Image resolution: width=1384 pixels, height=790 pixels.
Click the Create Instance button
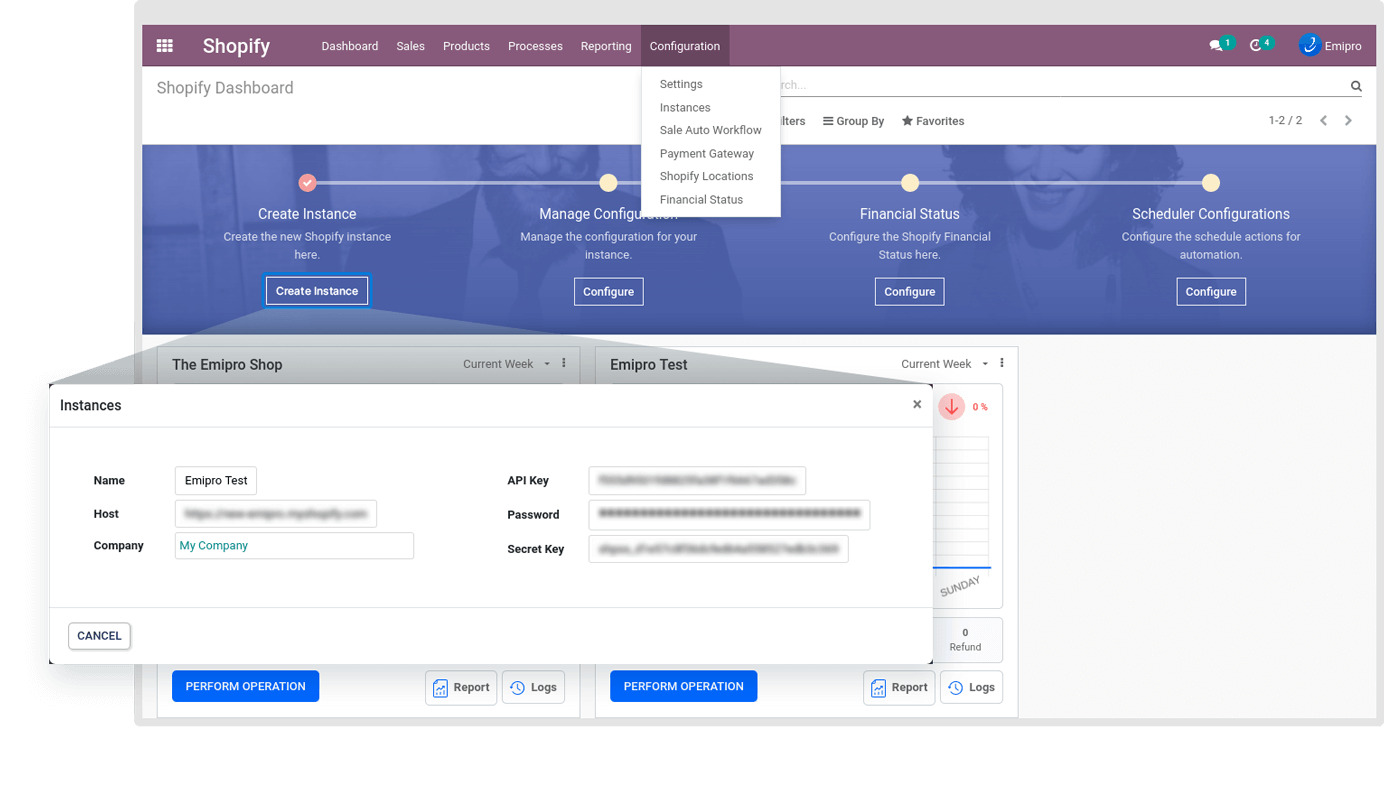[317, 291]
